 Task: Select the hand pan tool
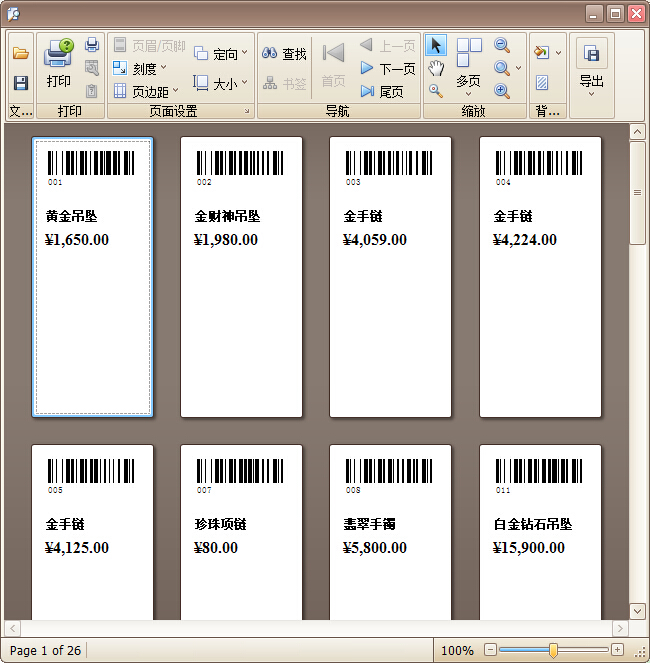(436, 68)
